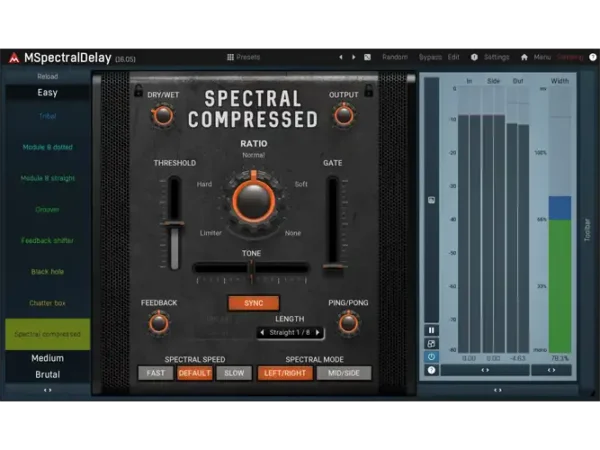Toggle the SYNC button
This screenshot has height=450, width=600.
point(254,303)
